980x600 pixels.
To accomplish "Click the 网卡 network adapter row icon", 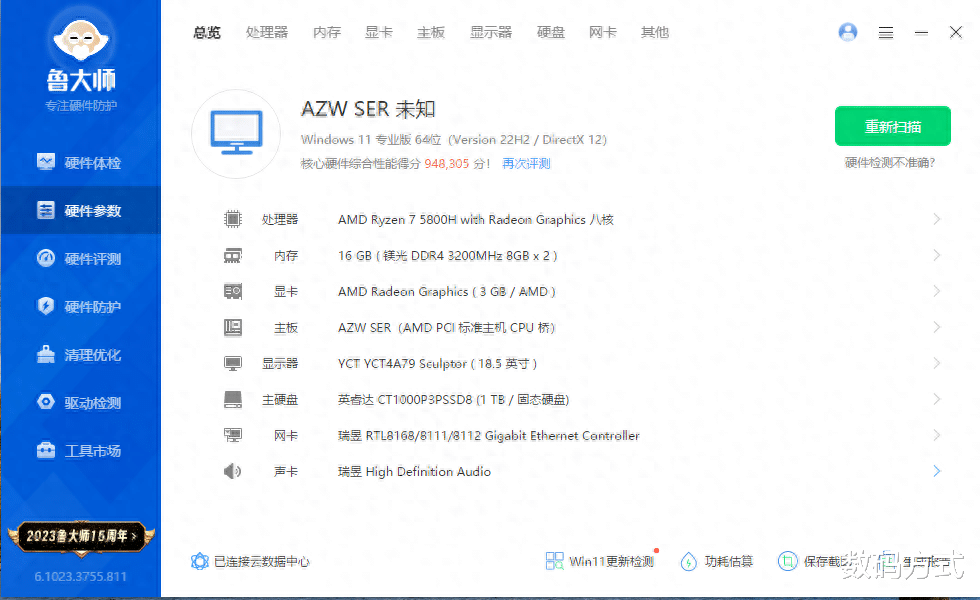I will pos(232,436).
